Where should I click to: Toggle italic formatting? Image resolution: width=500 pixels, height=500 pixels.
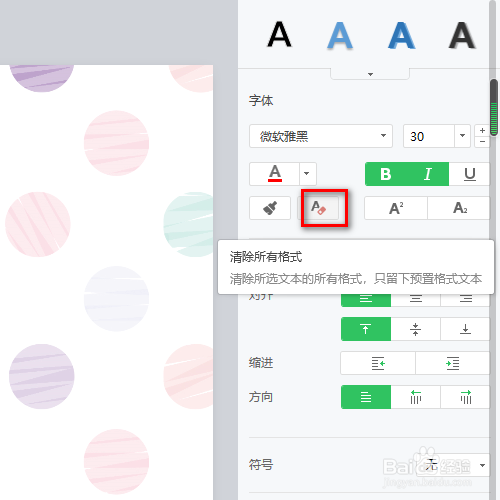428,174
